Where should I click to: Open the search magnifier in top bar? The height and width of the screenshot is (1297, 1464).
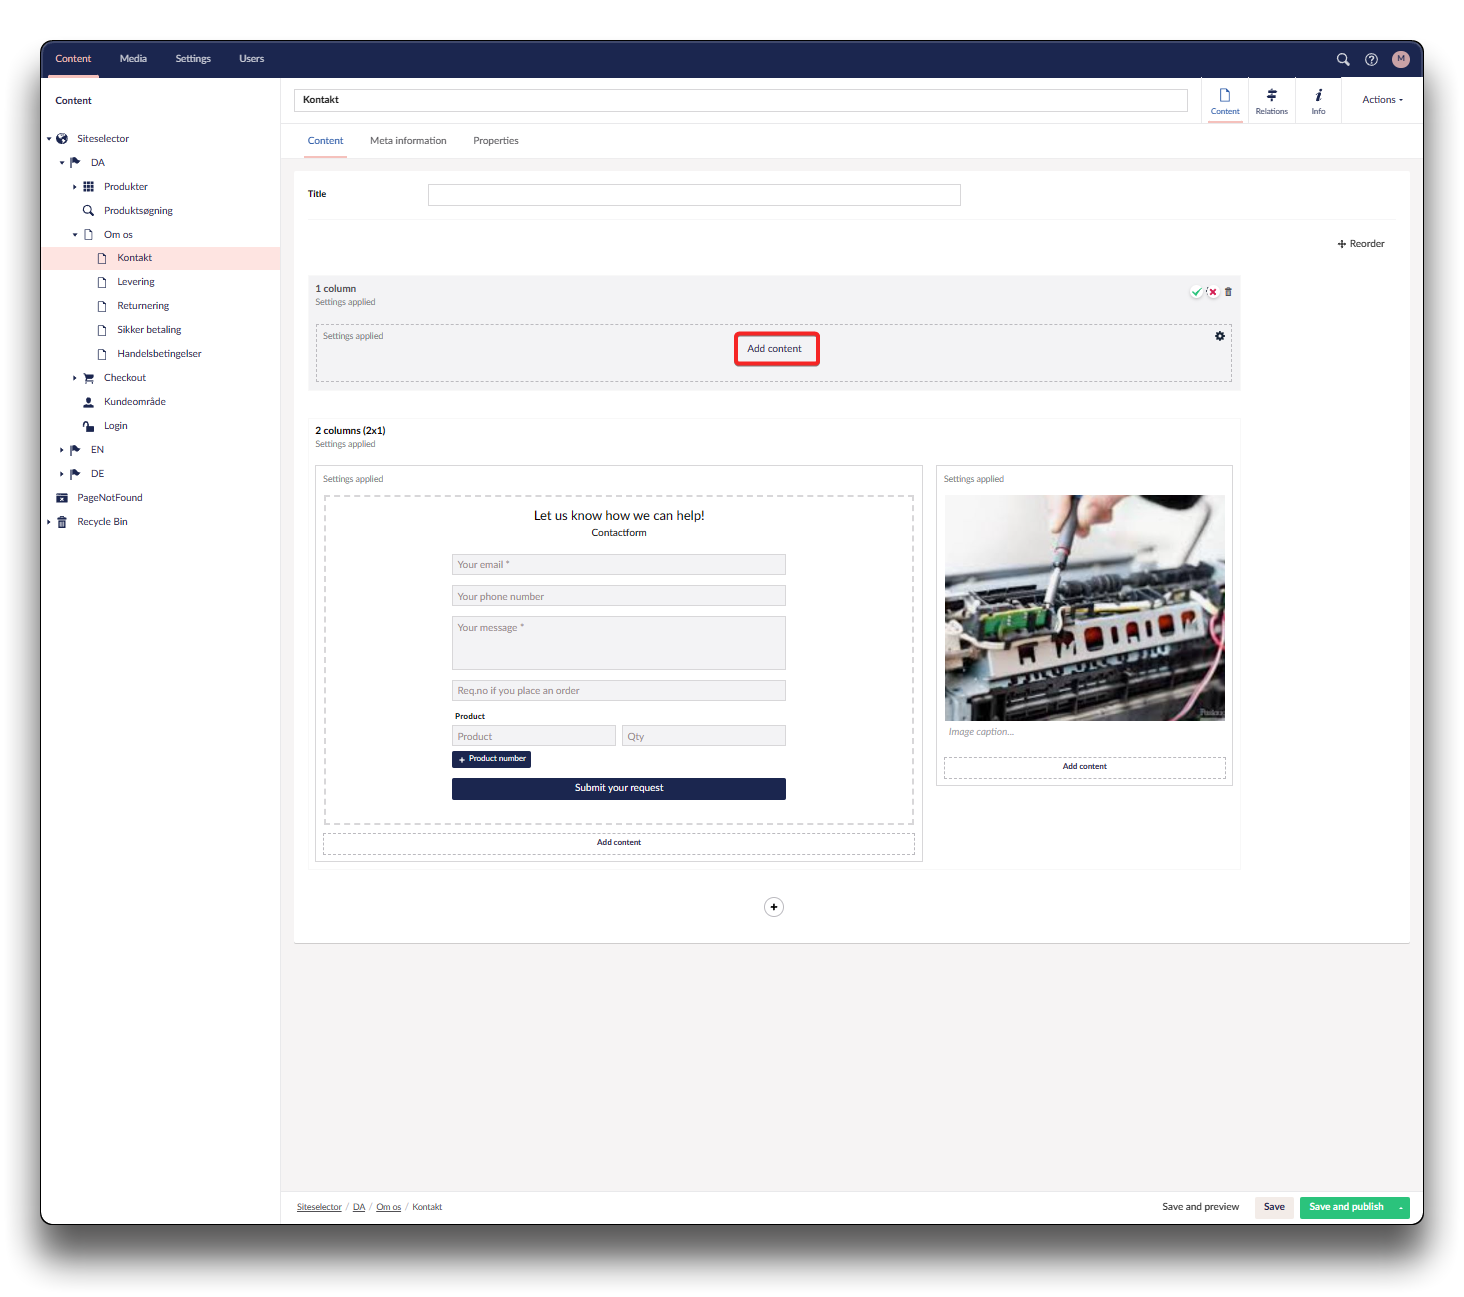1343,59
